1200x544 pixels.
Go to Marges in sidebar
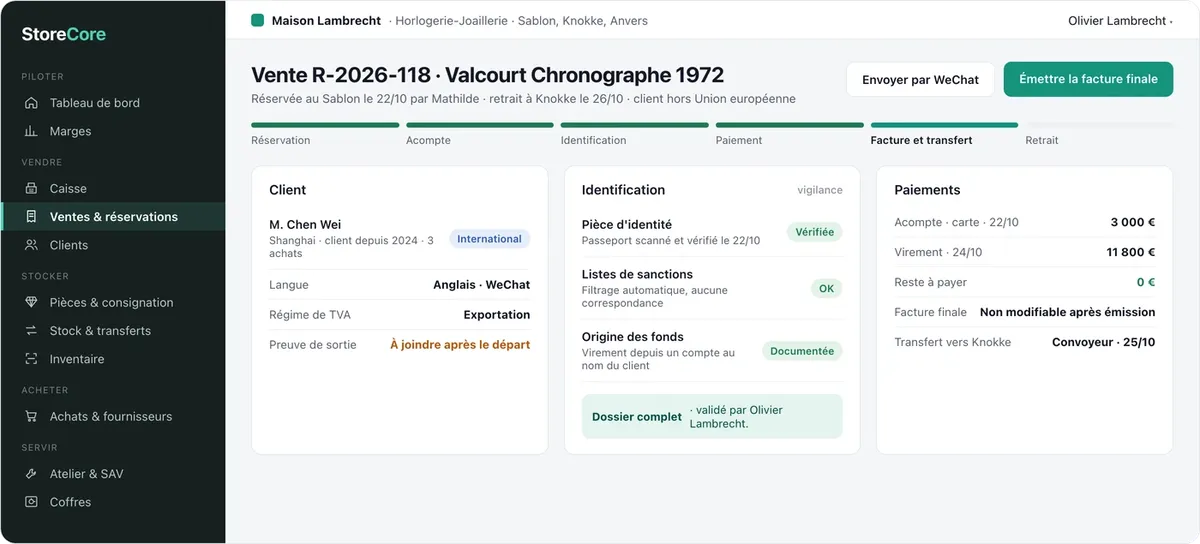[112, 131]
